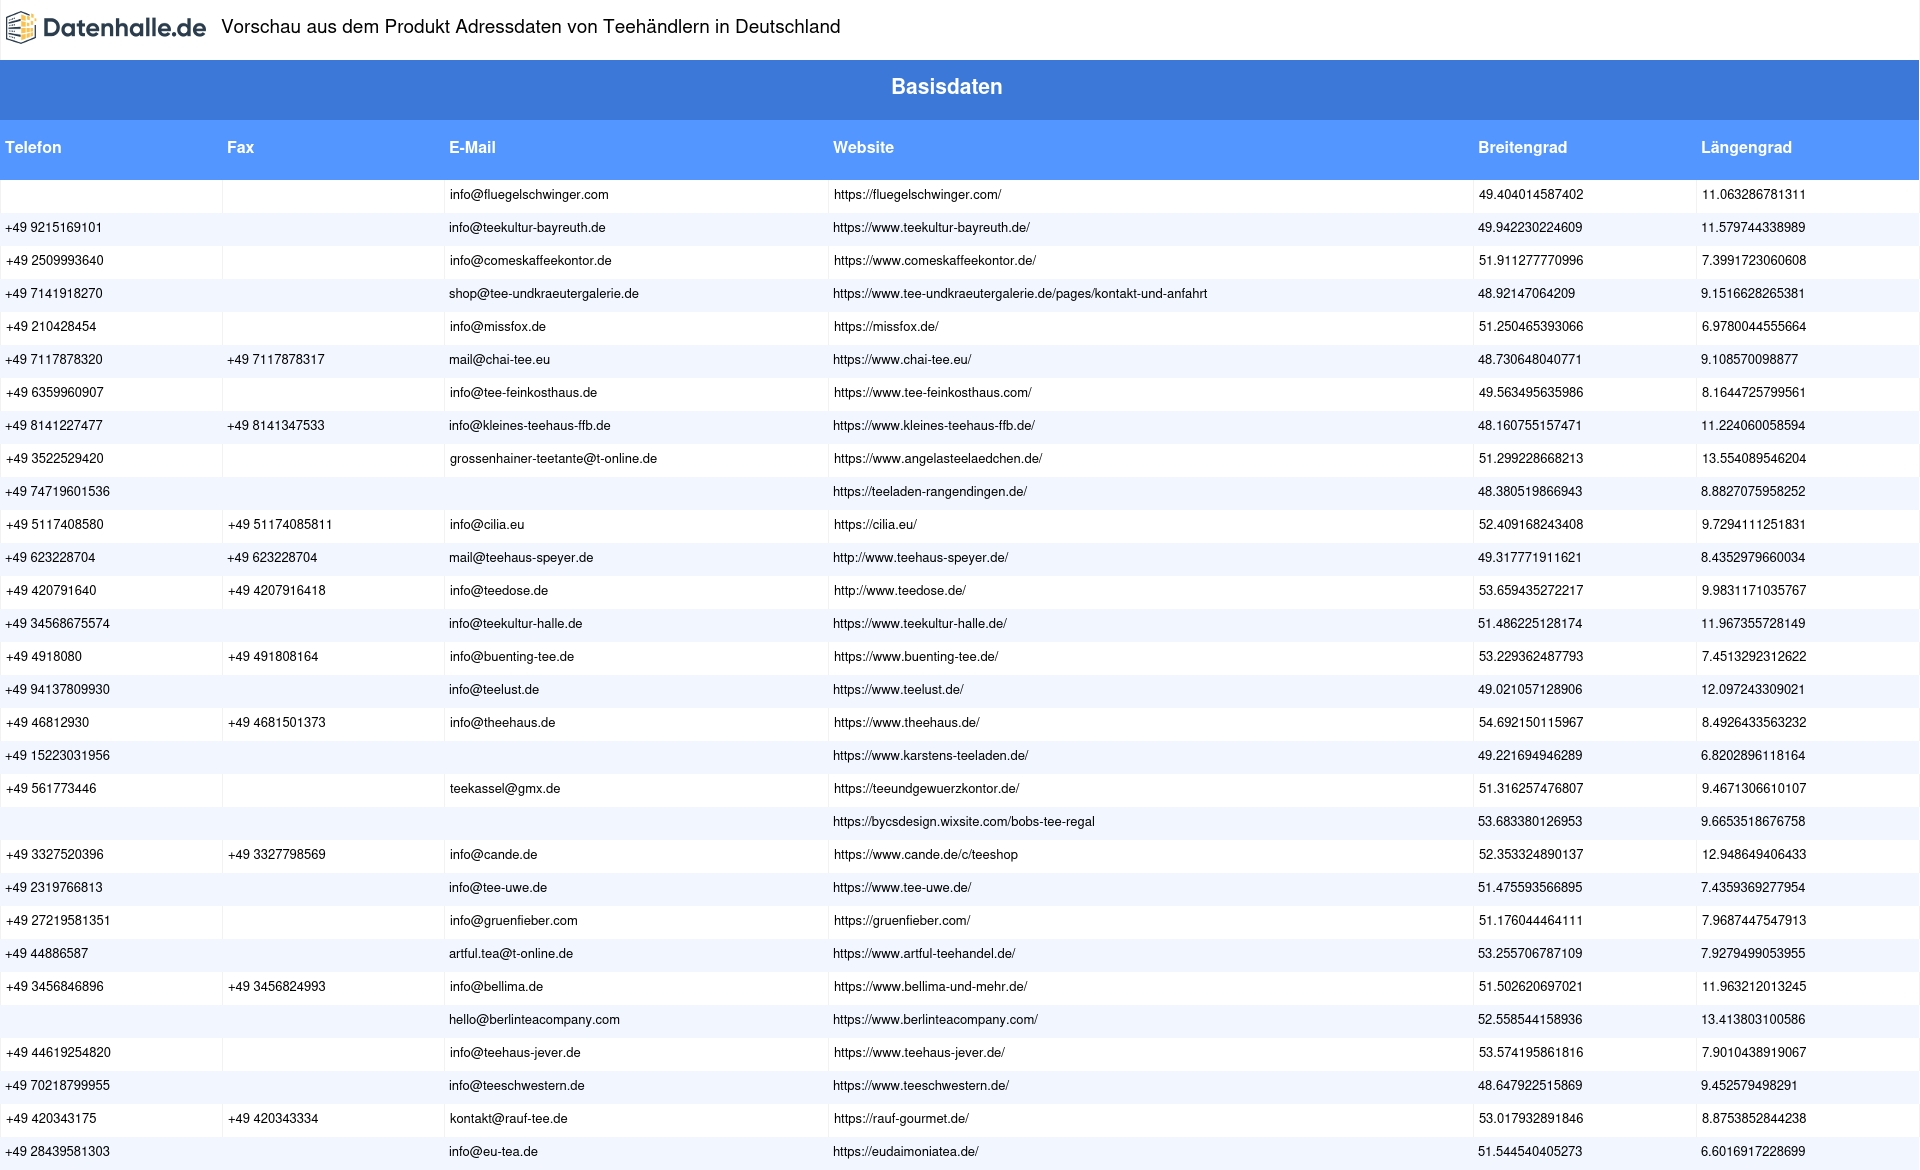Click email info@gruenfieber.com
This screenshot has height=1170, width=1920.
coord(514,921)
